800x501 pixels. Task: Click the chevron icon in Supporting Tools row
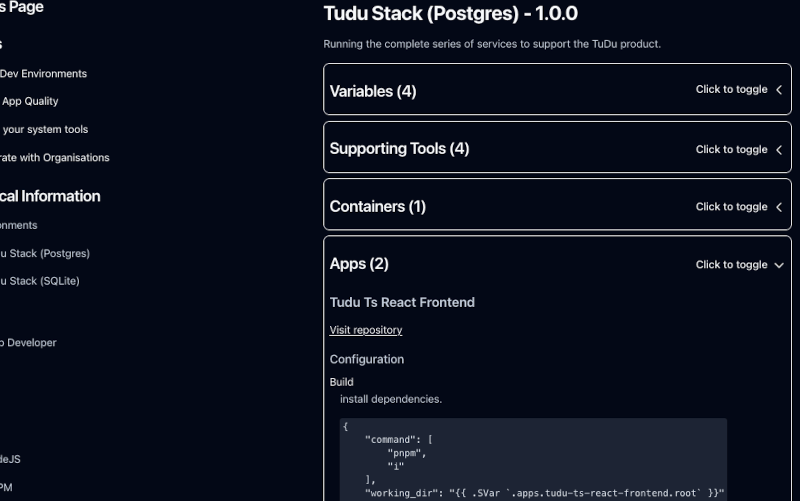pos(779,149)
